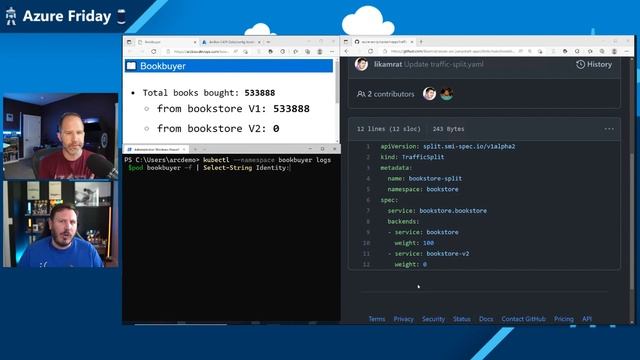Screen dimensions: 640x360
Task: Select the Bookbuyer browser tab
Action: pyautogui.click(x=167, y=42)
